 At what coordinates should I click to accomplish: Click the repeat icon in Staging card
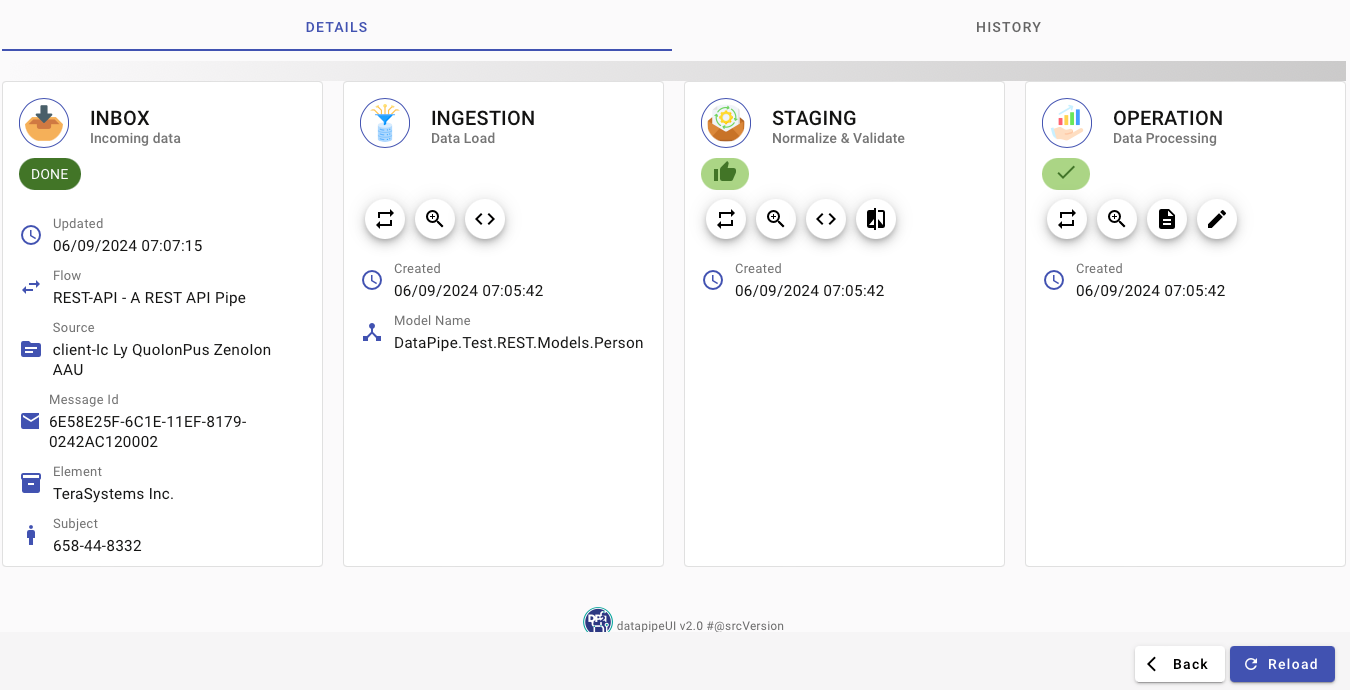point(726,219)
